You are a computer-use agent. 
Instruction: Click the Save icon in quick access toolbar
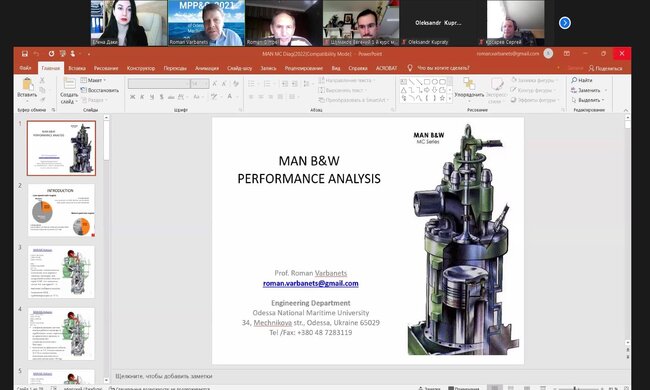click(25, 54)
